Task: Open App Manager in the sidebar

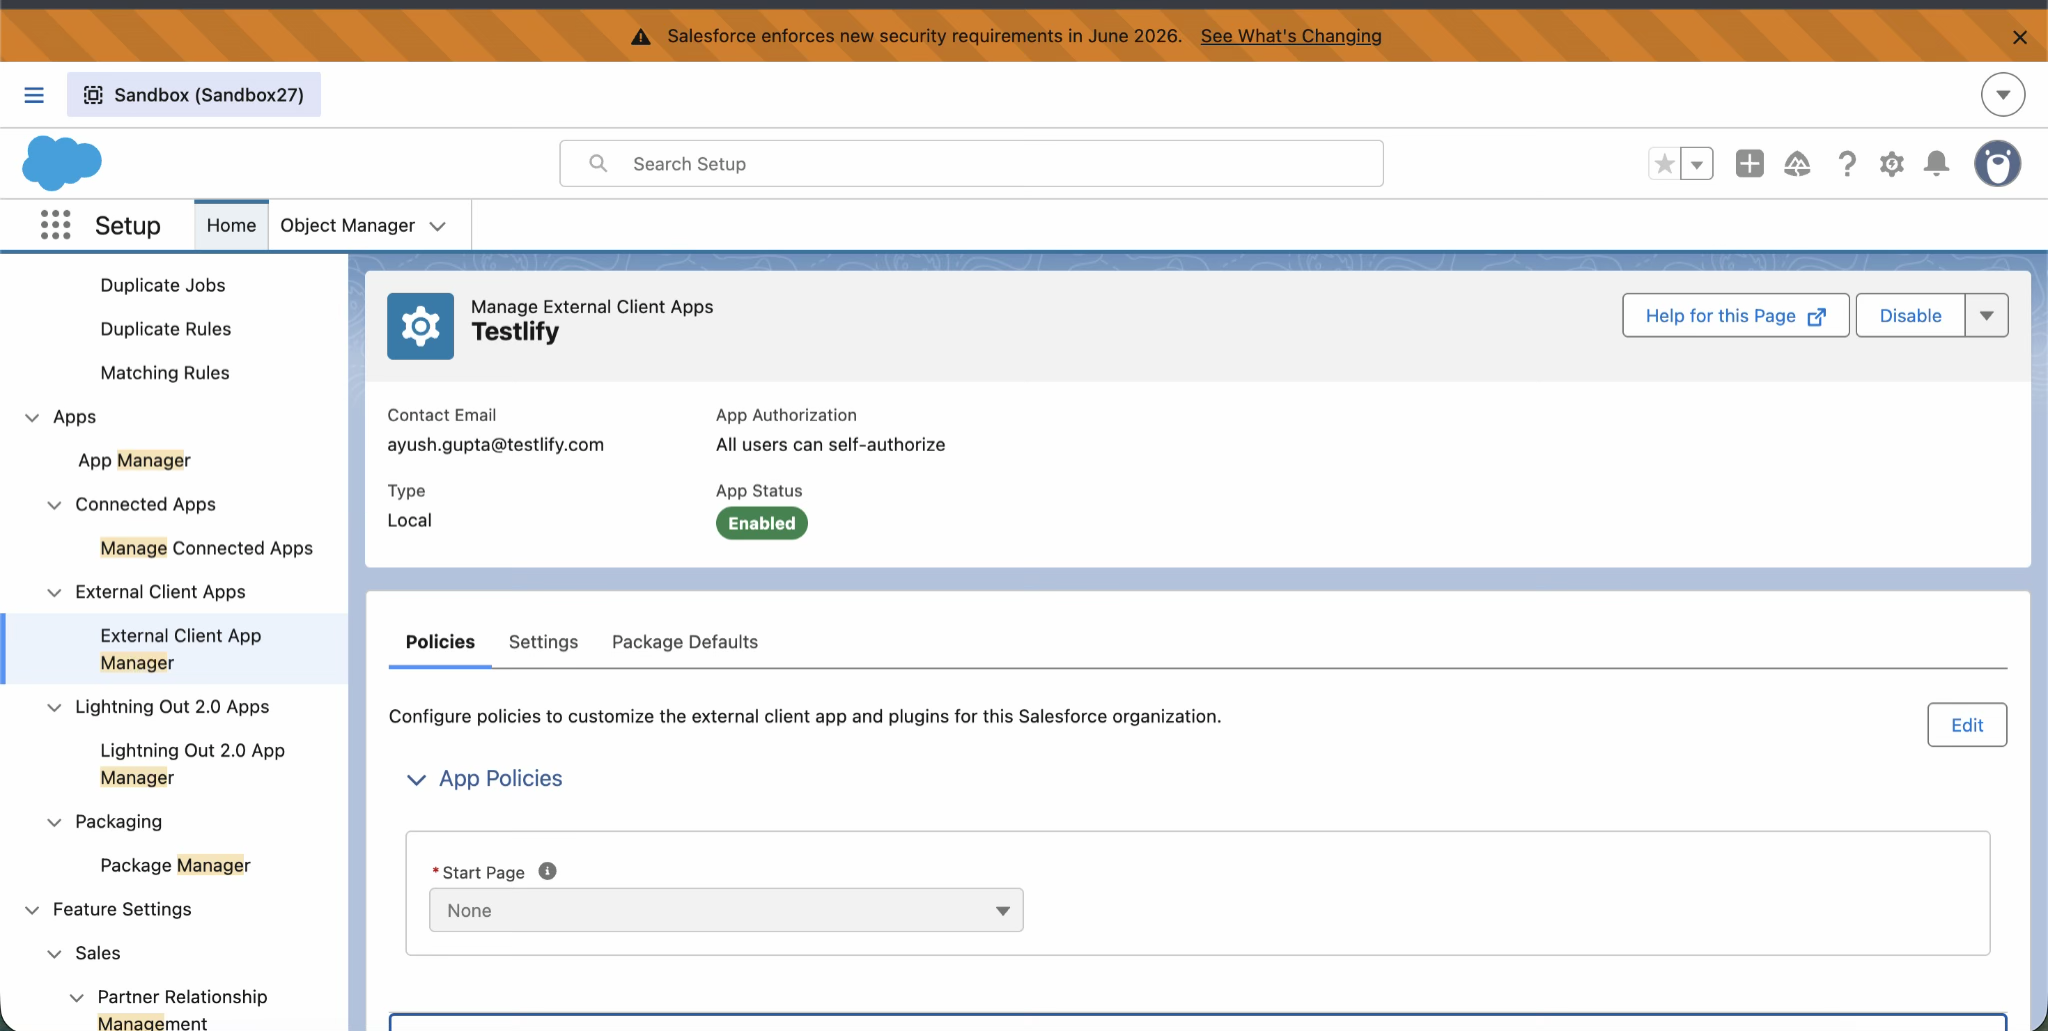Action: (134, 460)
